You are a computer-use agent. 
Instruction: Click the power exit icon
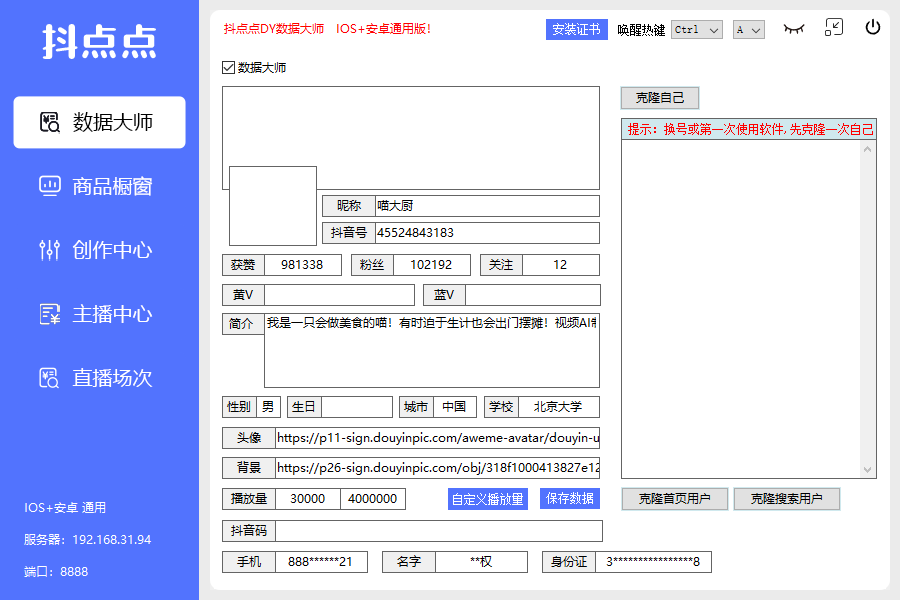point(872,27)
